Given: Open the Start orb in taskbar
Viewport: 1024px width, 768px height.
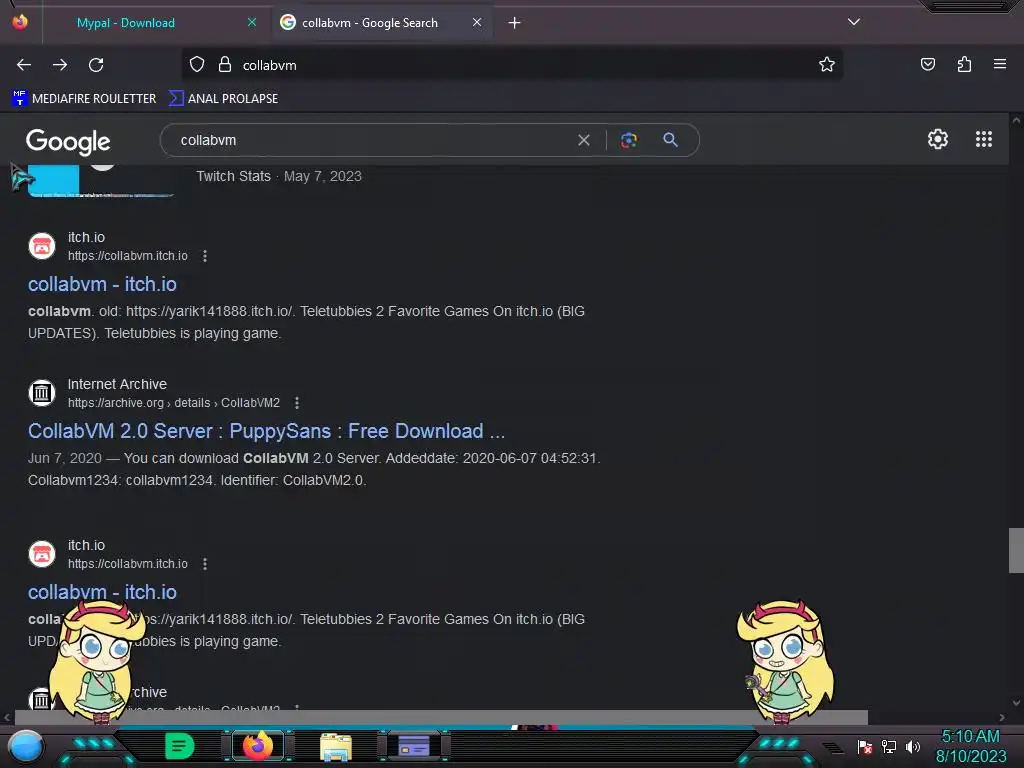Looking at the screenshot, I should pos(25,747).
